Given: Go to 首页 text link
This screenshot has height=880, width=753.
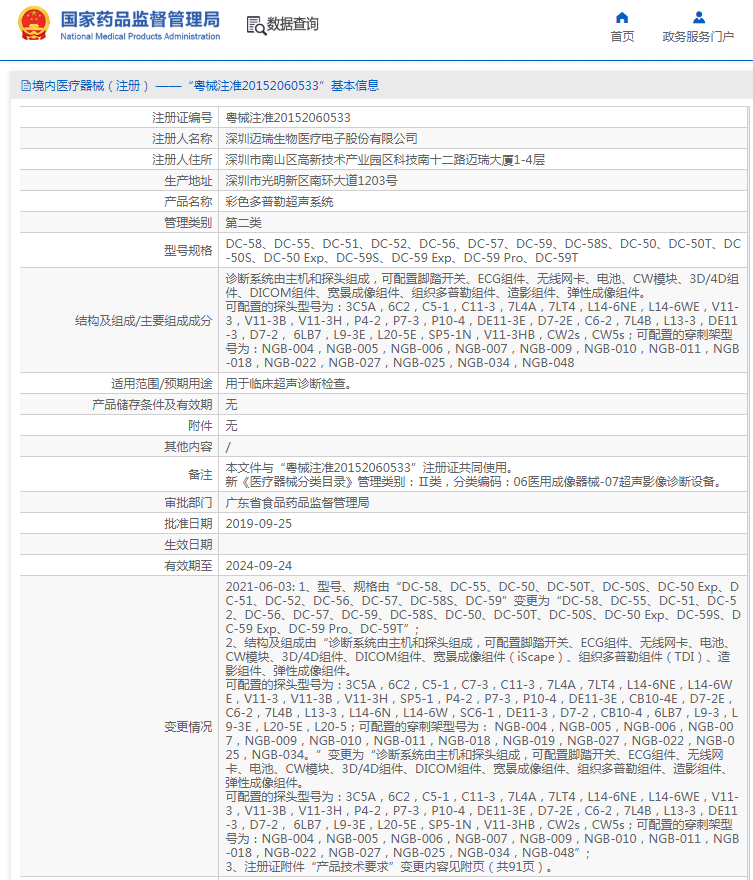Looking at the screenshot, I should click(x=622, y=36).
